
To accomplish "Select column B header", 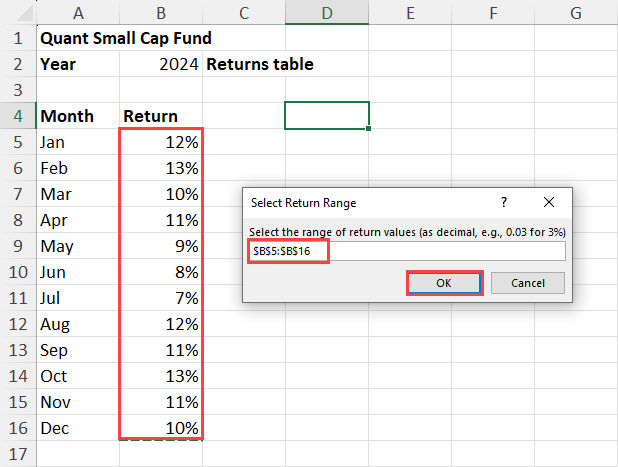I will (161, 13).
